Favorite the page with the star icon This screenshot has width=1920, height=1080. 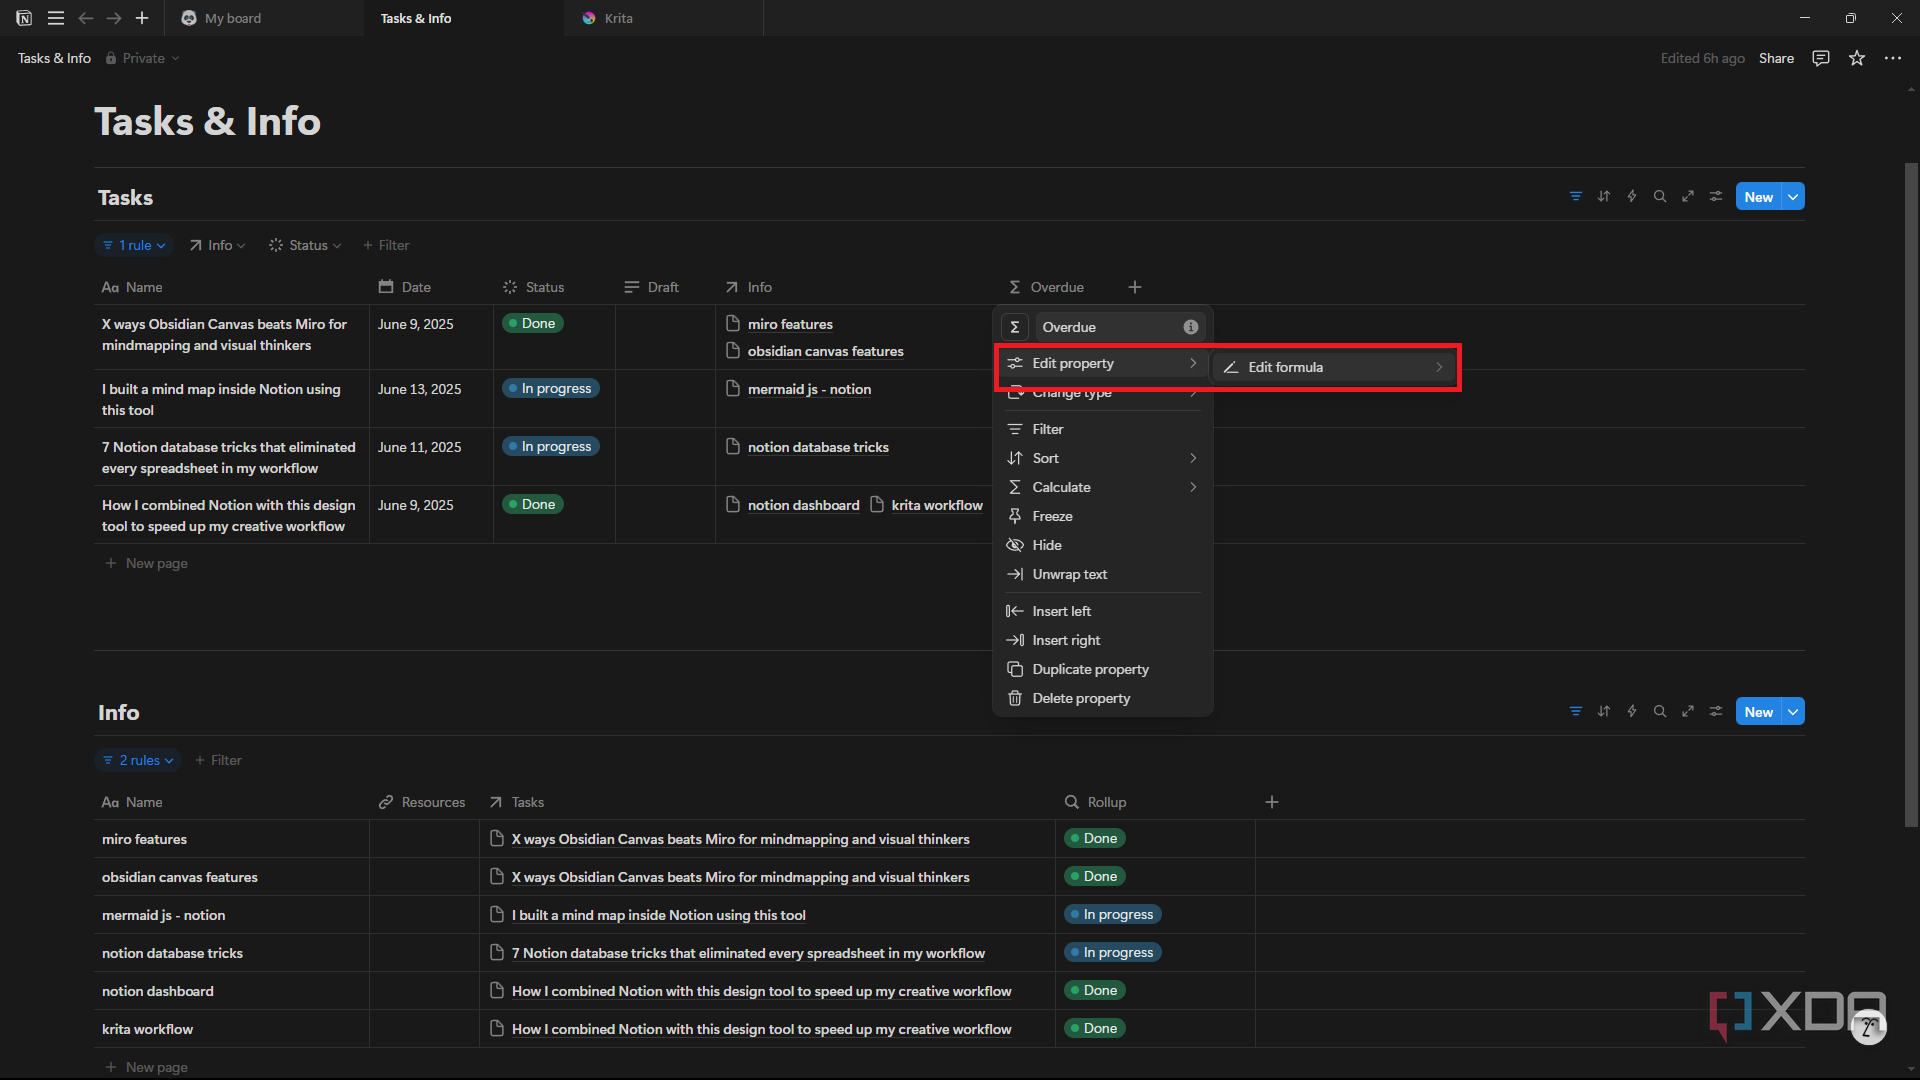(1857, 58)
